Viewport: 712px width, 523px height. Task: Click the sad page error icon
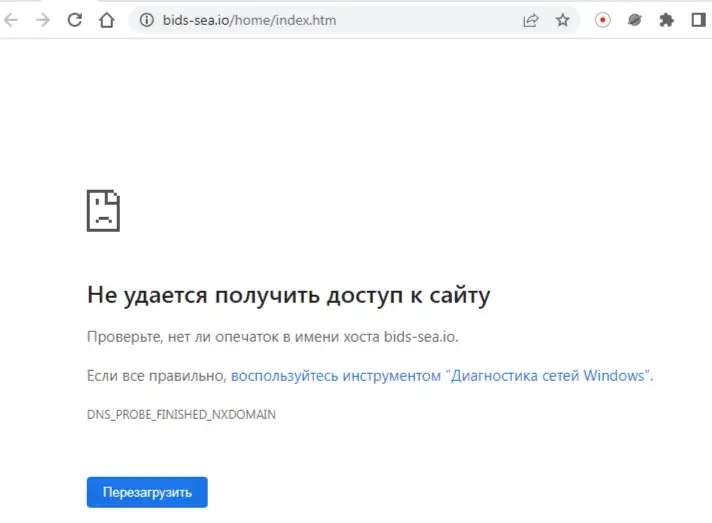coord(104,211)
